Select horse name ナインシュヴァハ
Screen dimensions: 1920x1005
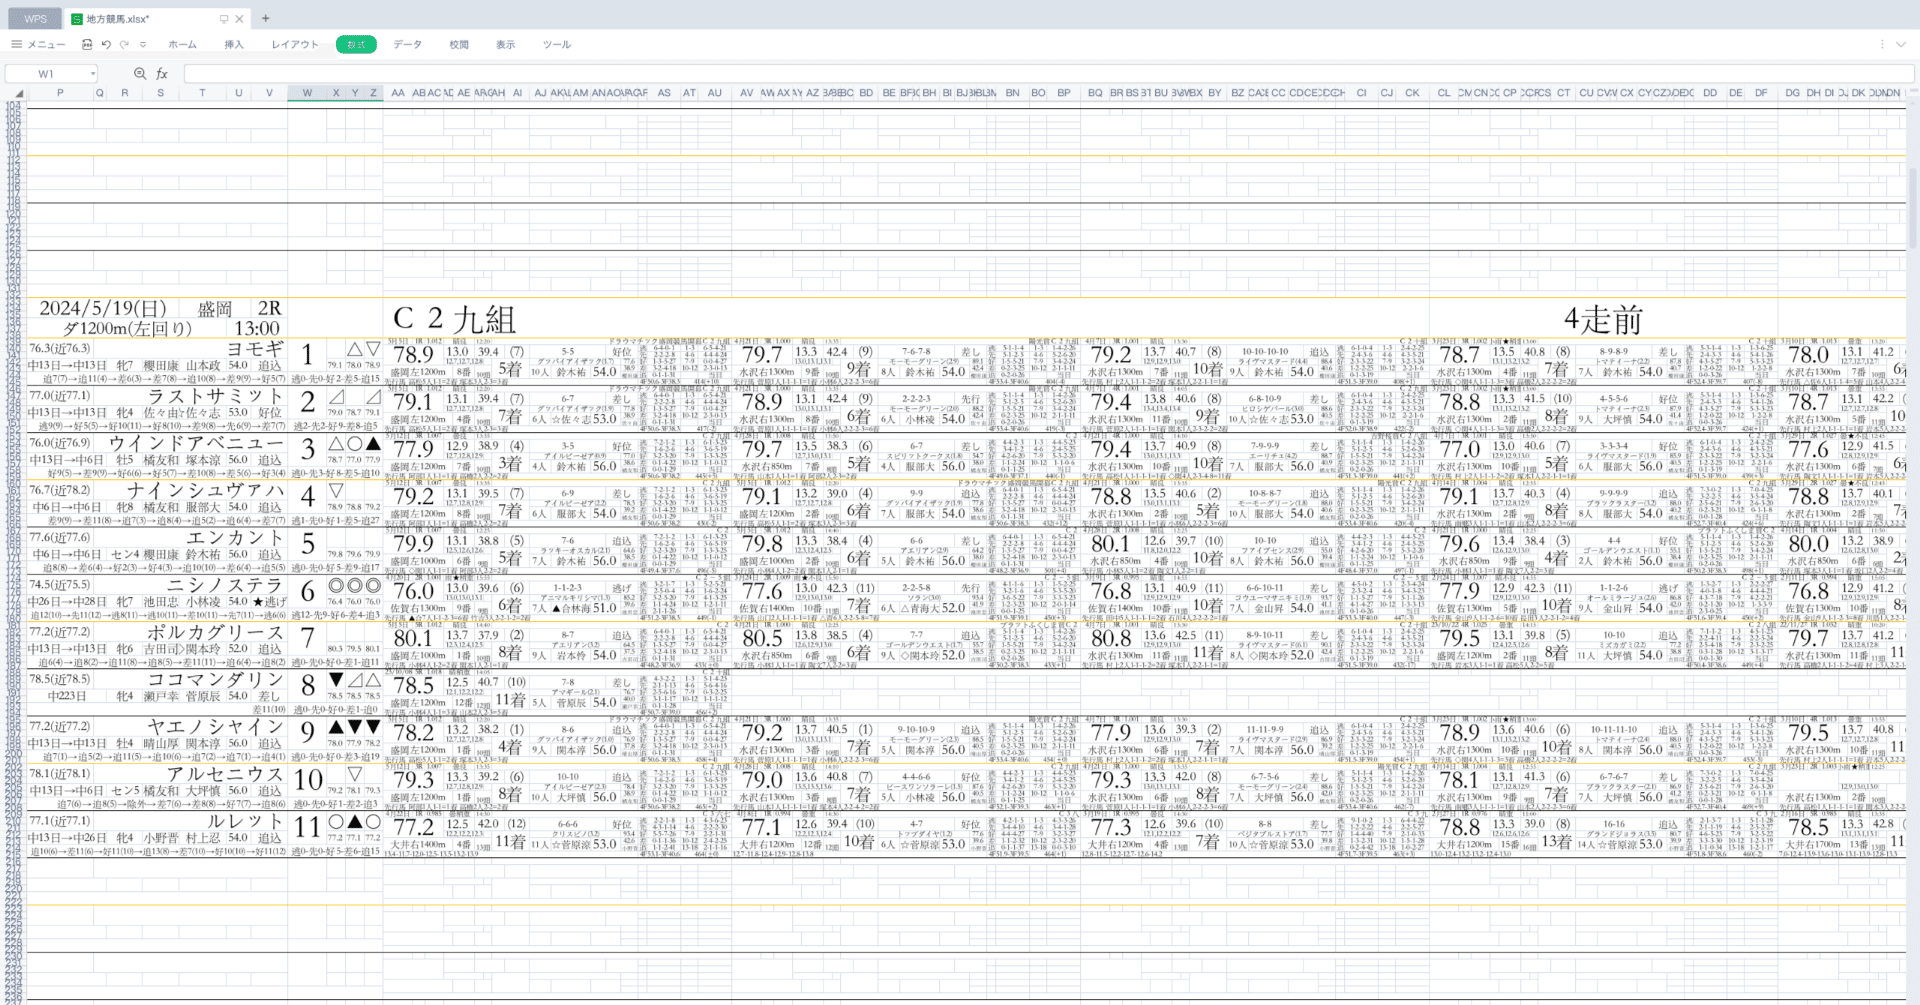[x=207, y=491]
